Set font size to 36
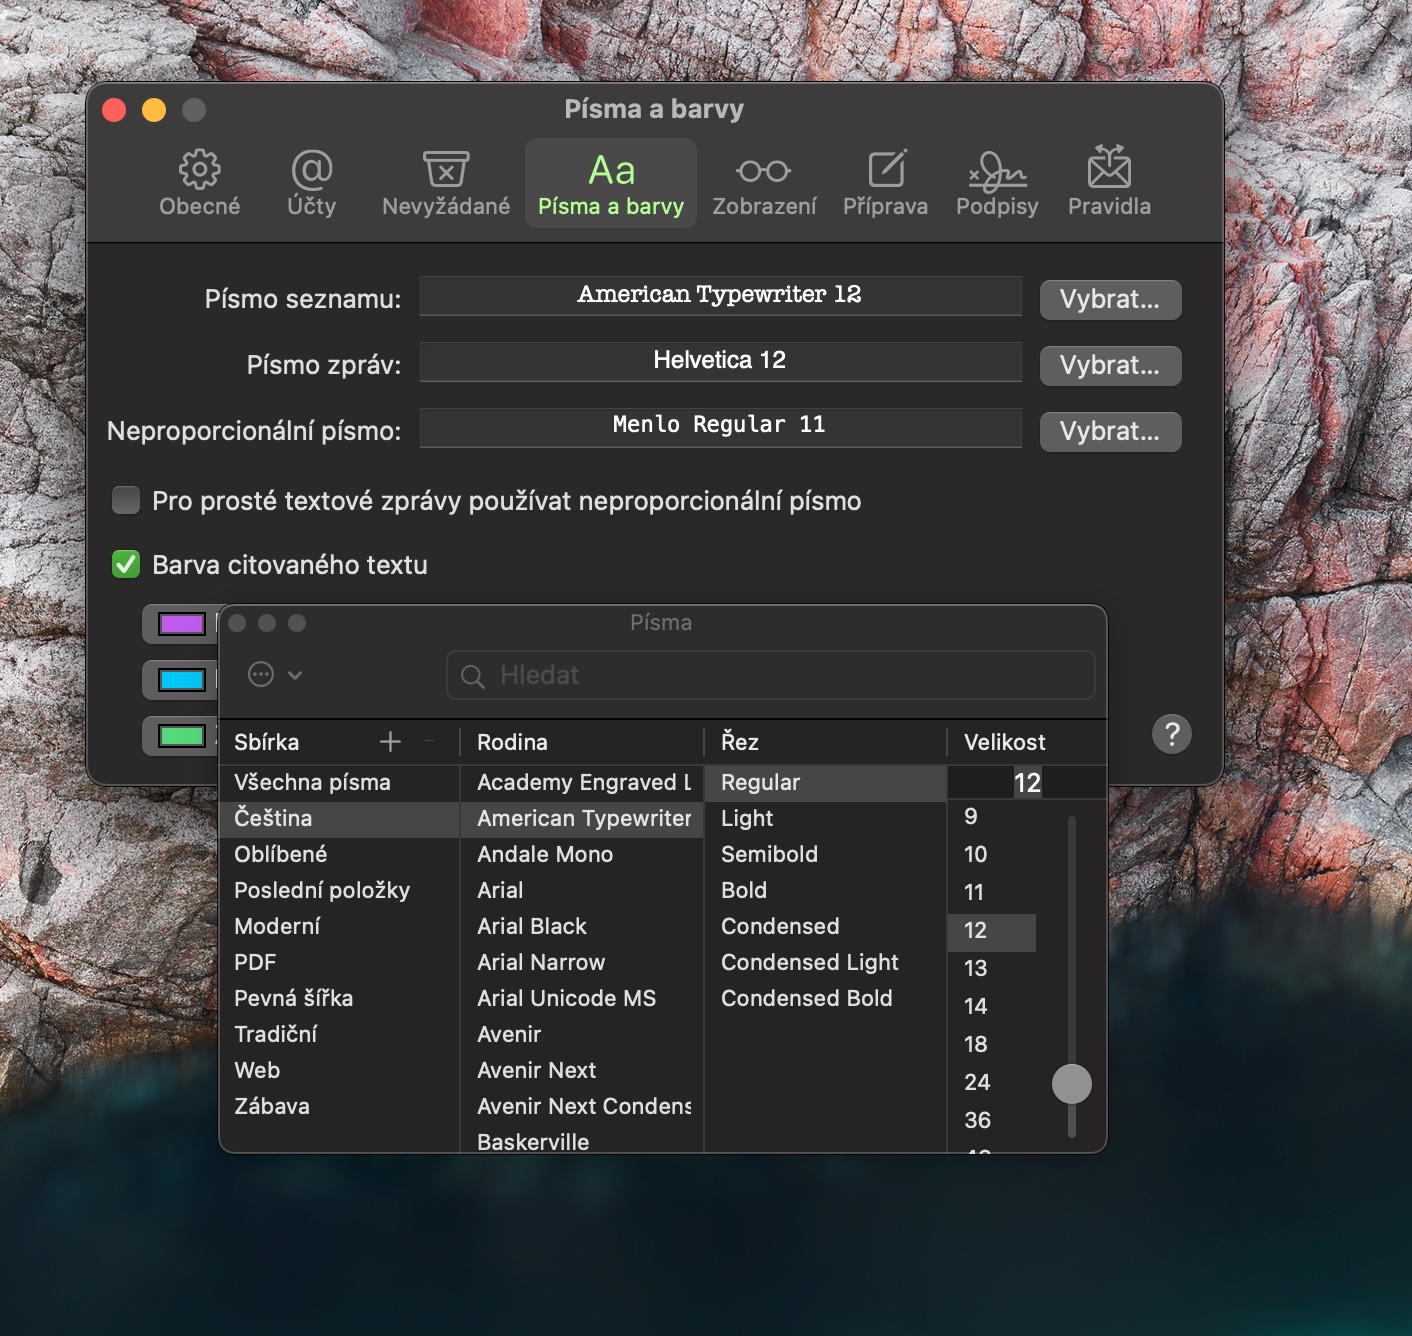1412x1336 pixels. tap(992, 1120)
